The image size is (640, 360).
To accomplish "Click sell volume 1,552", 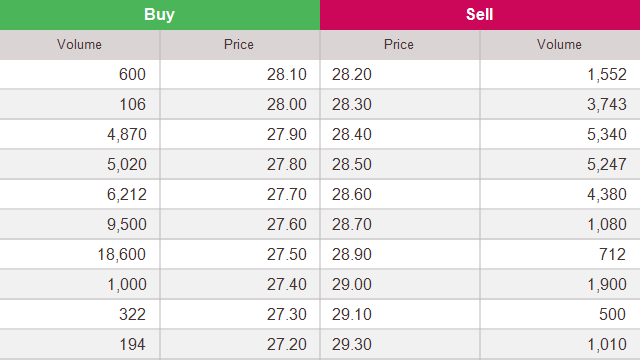I will coord(607,75).
